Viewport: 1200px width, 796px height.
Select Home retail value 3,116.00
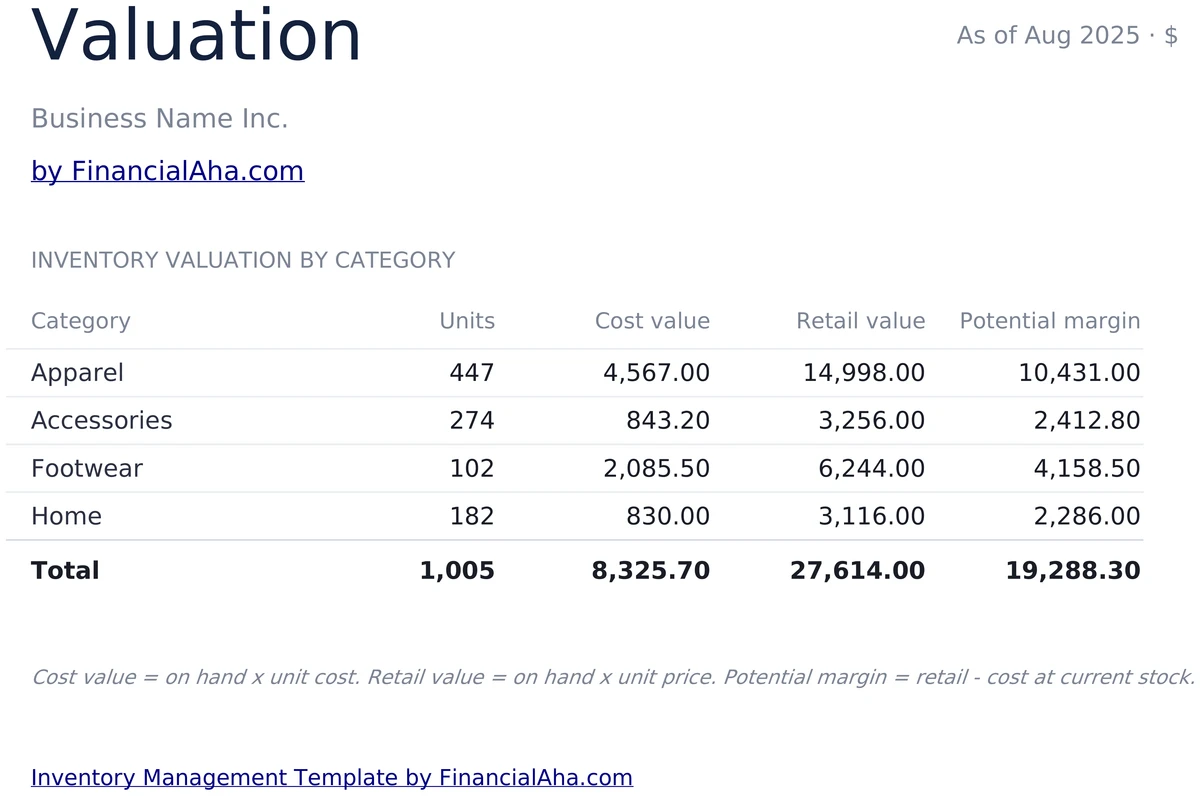point(872,517)
